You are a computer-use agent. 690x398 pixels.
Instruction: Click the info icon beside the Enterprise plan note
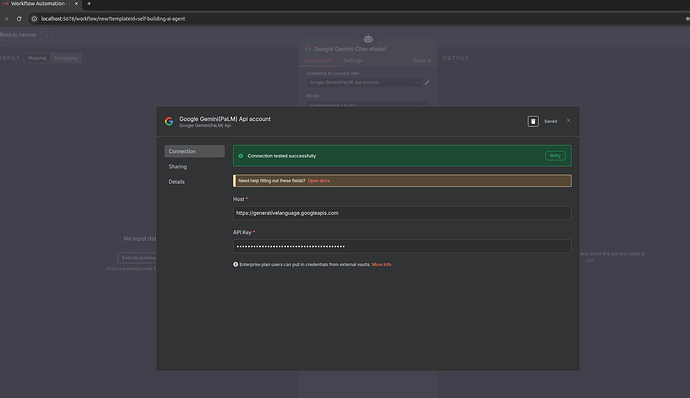tap(235, 265)
